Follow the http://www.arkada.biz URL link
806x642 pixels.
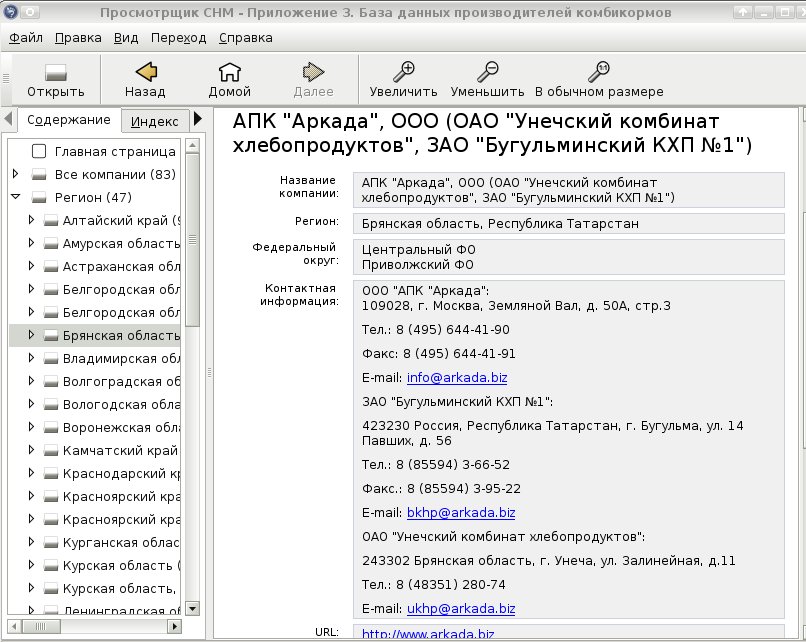[428, 634]
